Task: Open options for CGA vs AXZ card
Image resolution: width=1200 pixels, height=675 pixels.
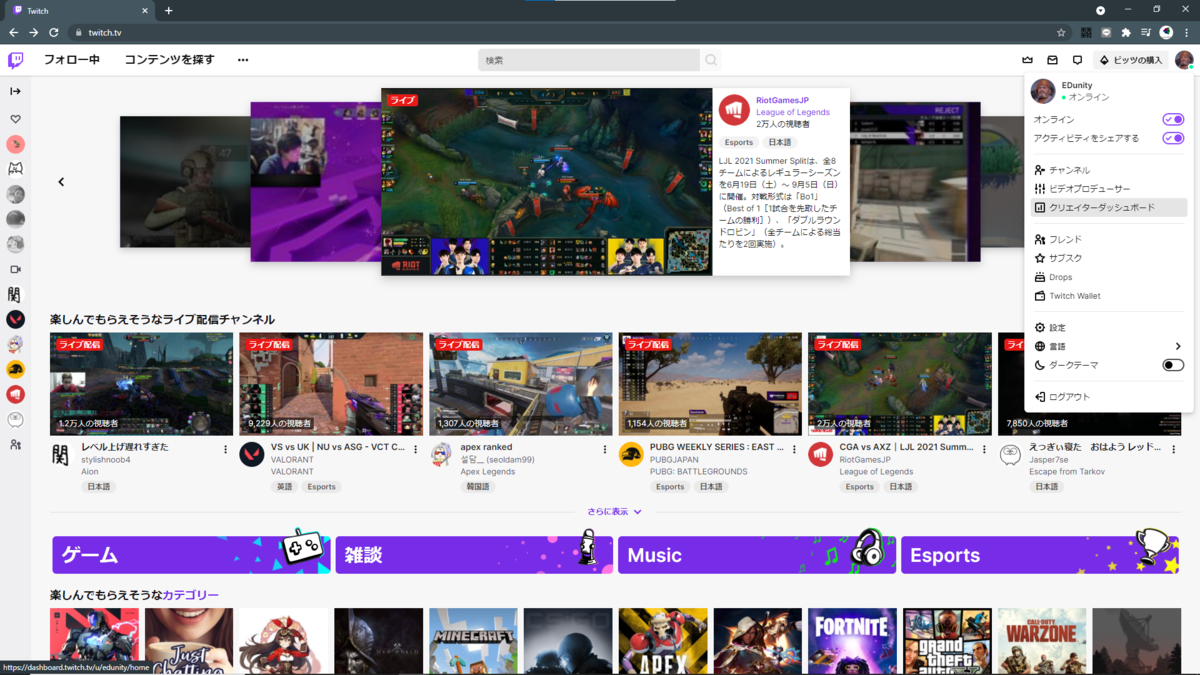Action: coord(984,450)
